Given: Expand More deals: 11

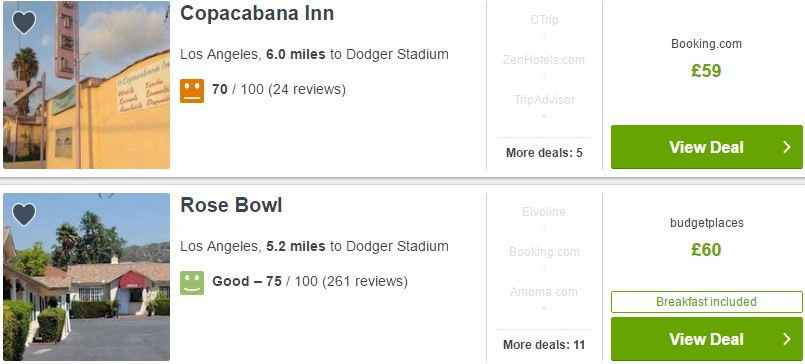Looking at the screenshot, I should 544,344.
